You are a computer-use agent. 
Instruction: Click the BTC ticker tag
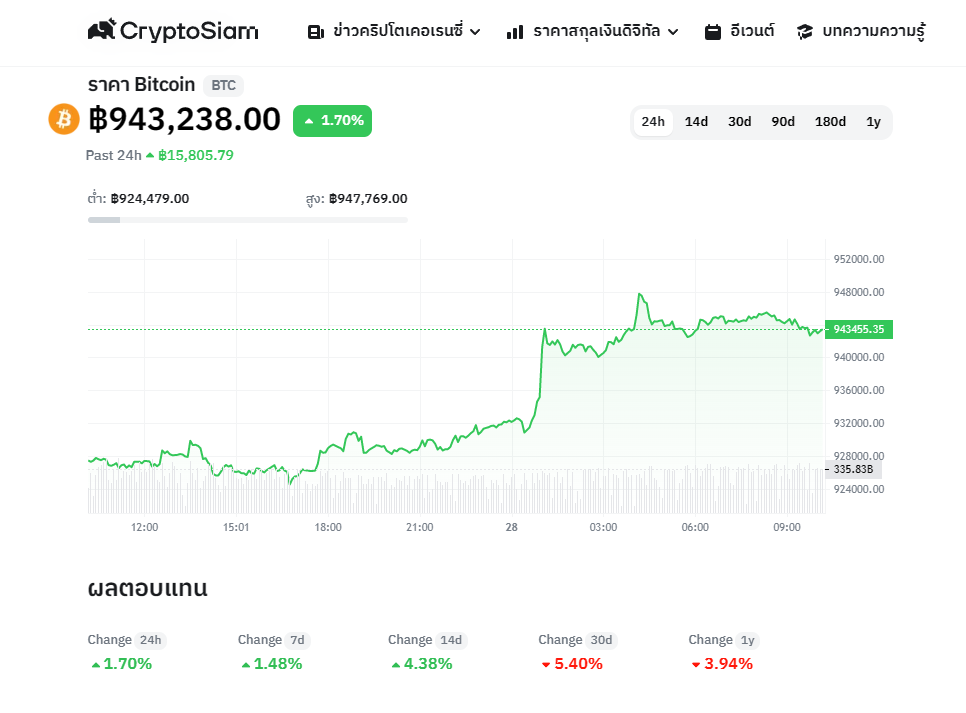[224, 85]
